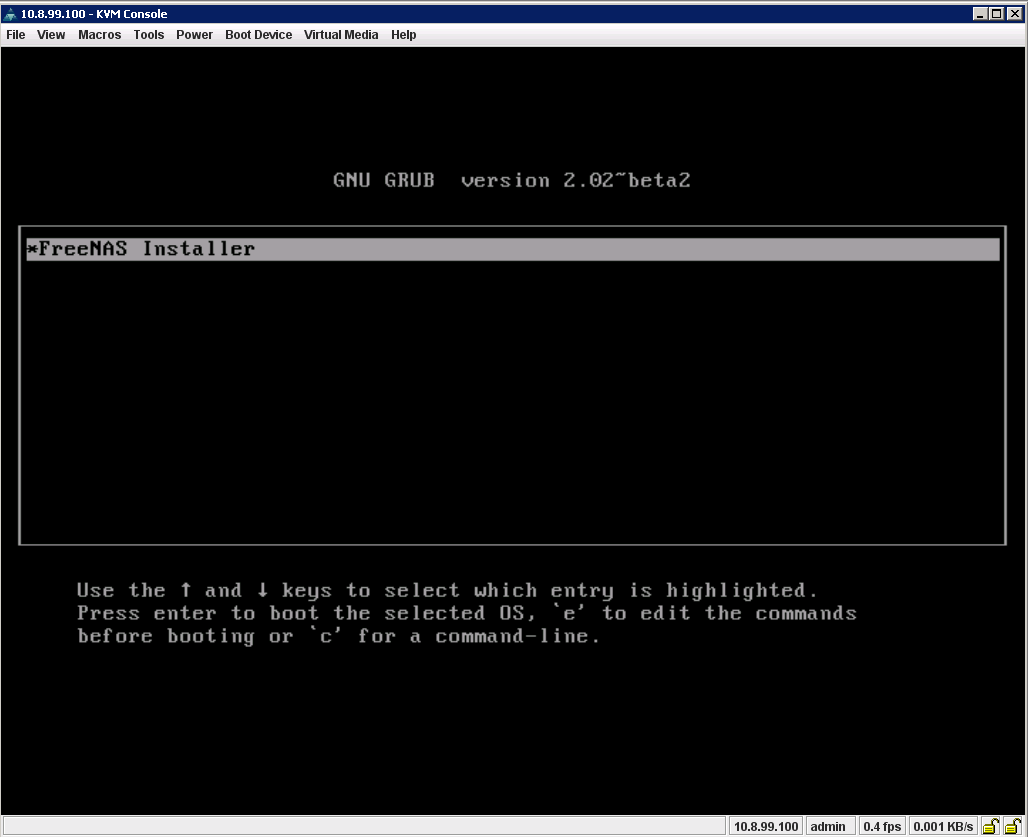Open the File menu
Screen dimensions: 1028x837
(x=16, y=35)
